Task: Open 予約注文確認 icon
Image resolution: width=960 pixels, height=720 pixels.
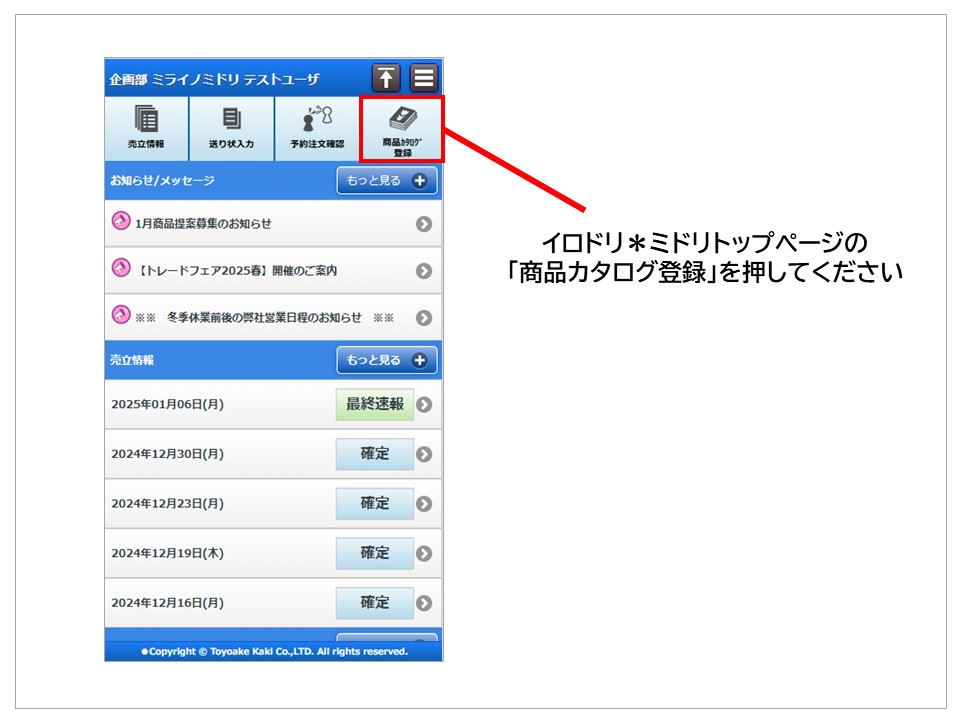Action: 316,129
